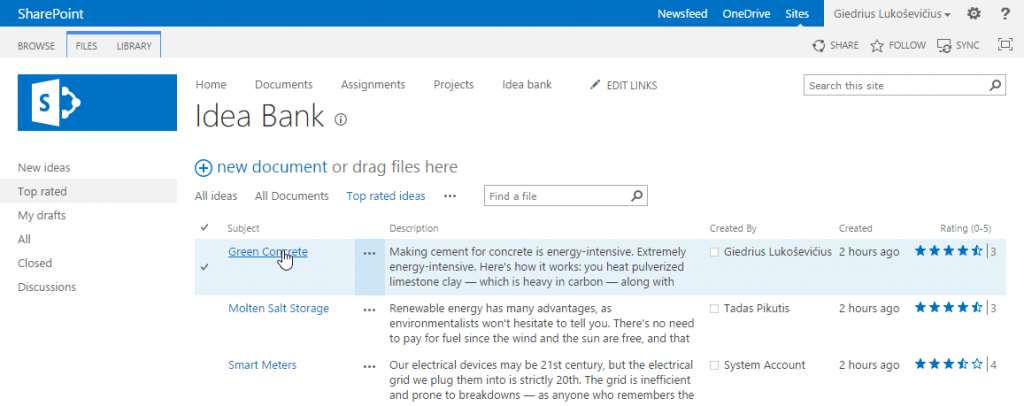Tick the presence box beside System Account

tap(714, 366)
